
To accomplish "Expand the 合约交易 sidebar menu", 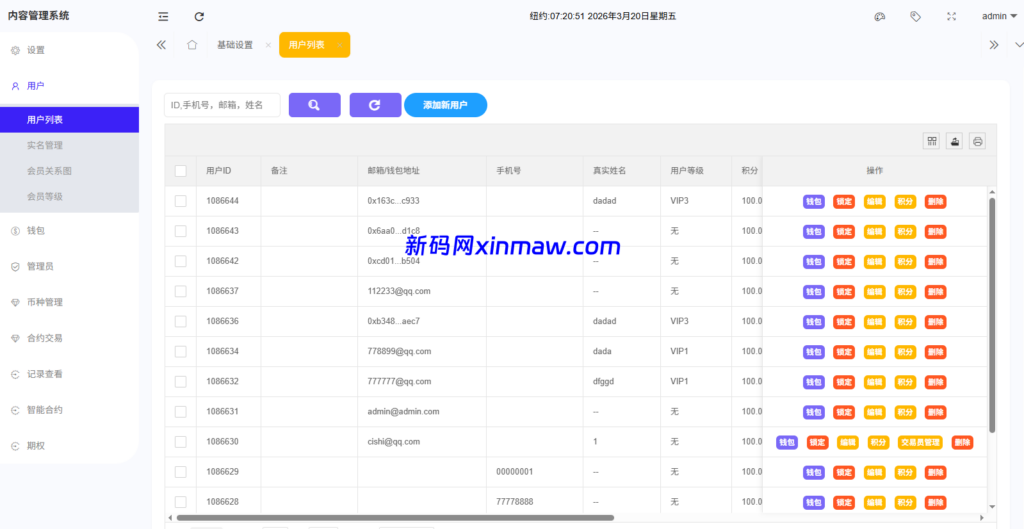I will 69,338.
